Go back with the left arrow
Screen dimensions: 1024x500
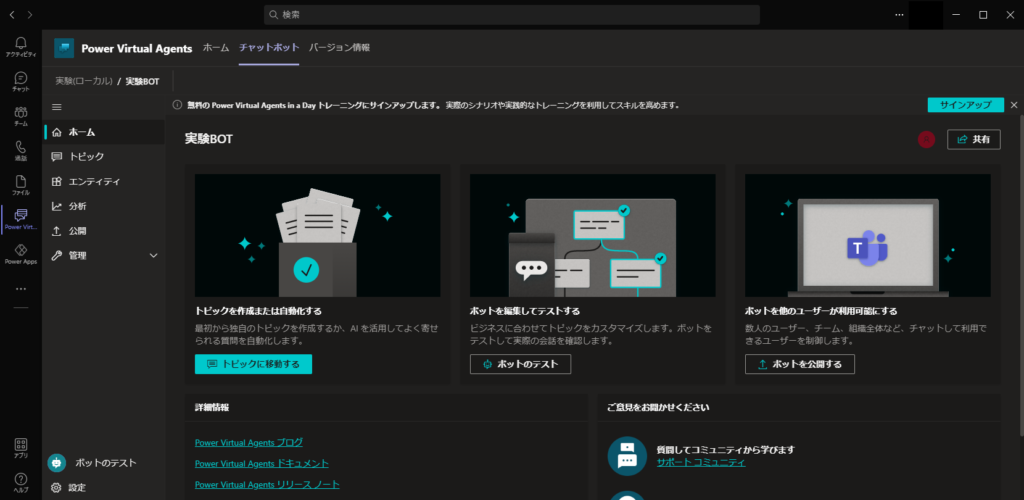12,14
